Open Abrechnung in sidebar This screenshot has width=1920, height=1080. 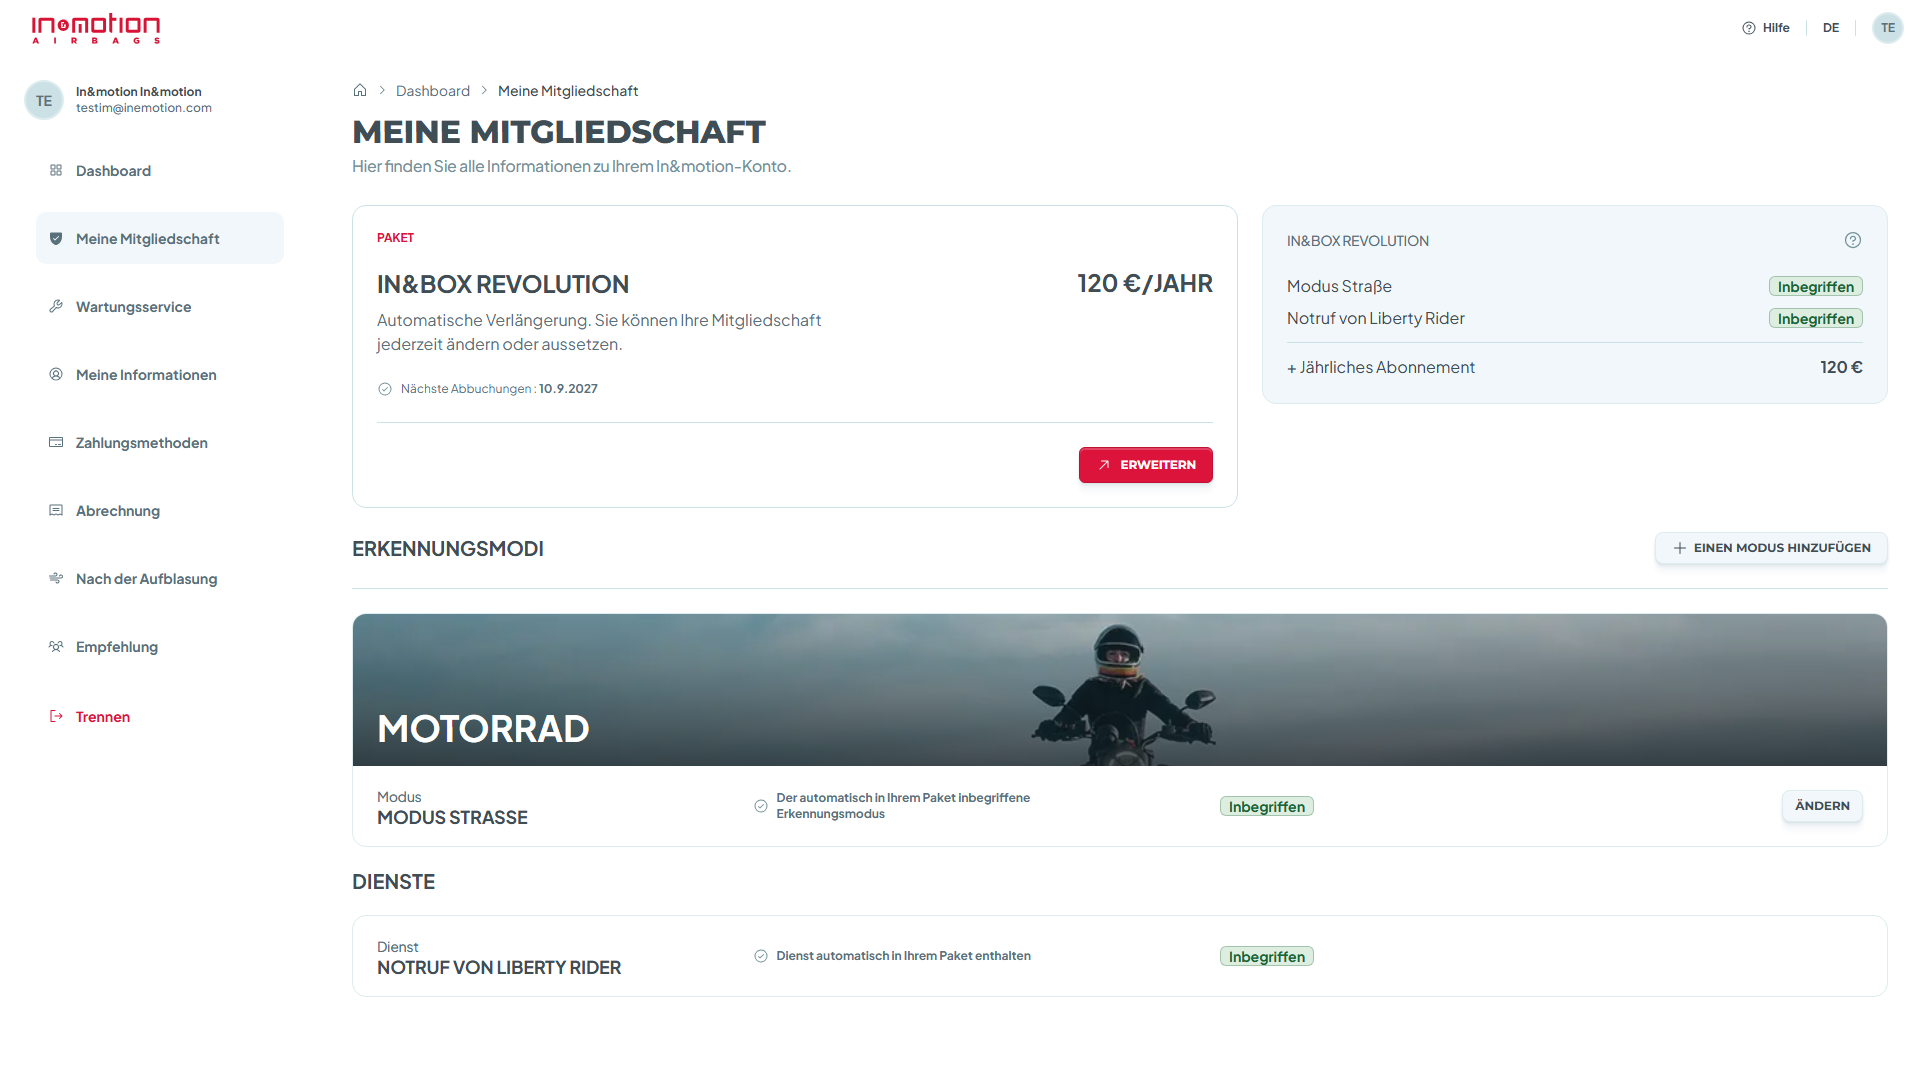coord(160,510)
